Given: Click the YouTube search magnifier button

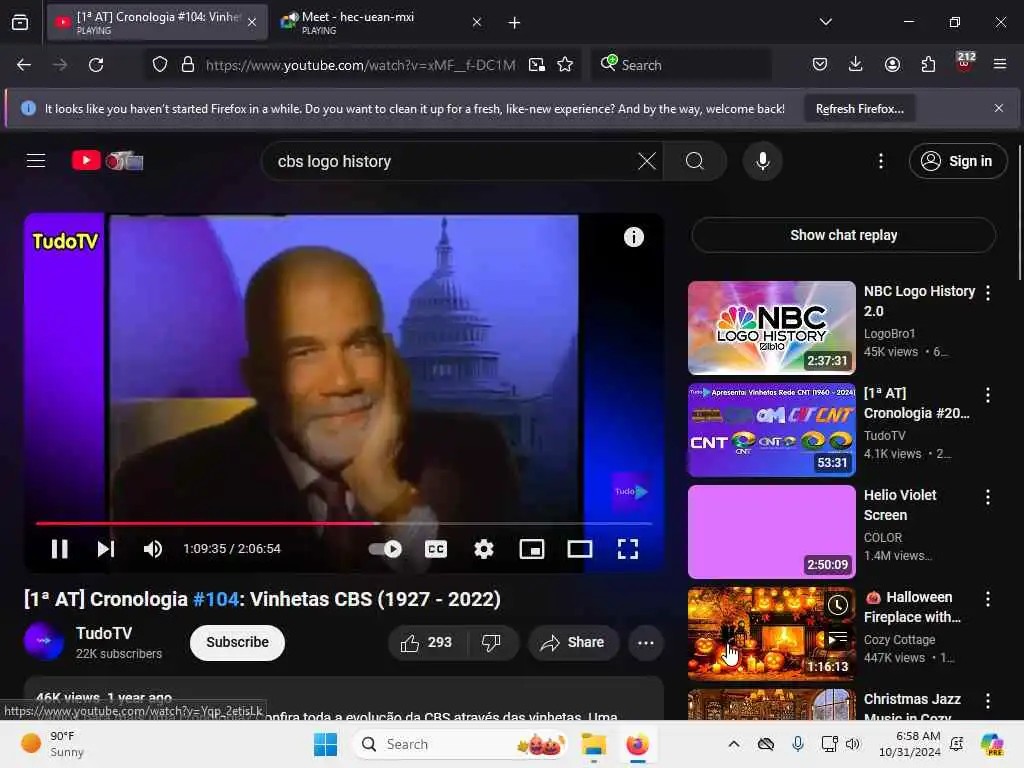Looking at the screenshot, I should click(695, 161).
